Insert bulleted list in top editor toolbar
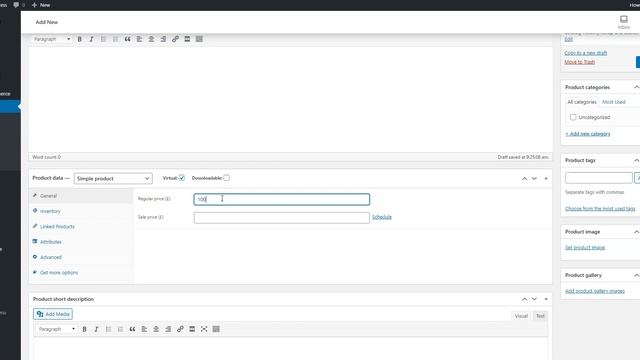Image resolution: width=640 pixels, height=360 pixels. click(x=103, y=39)
